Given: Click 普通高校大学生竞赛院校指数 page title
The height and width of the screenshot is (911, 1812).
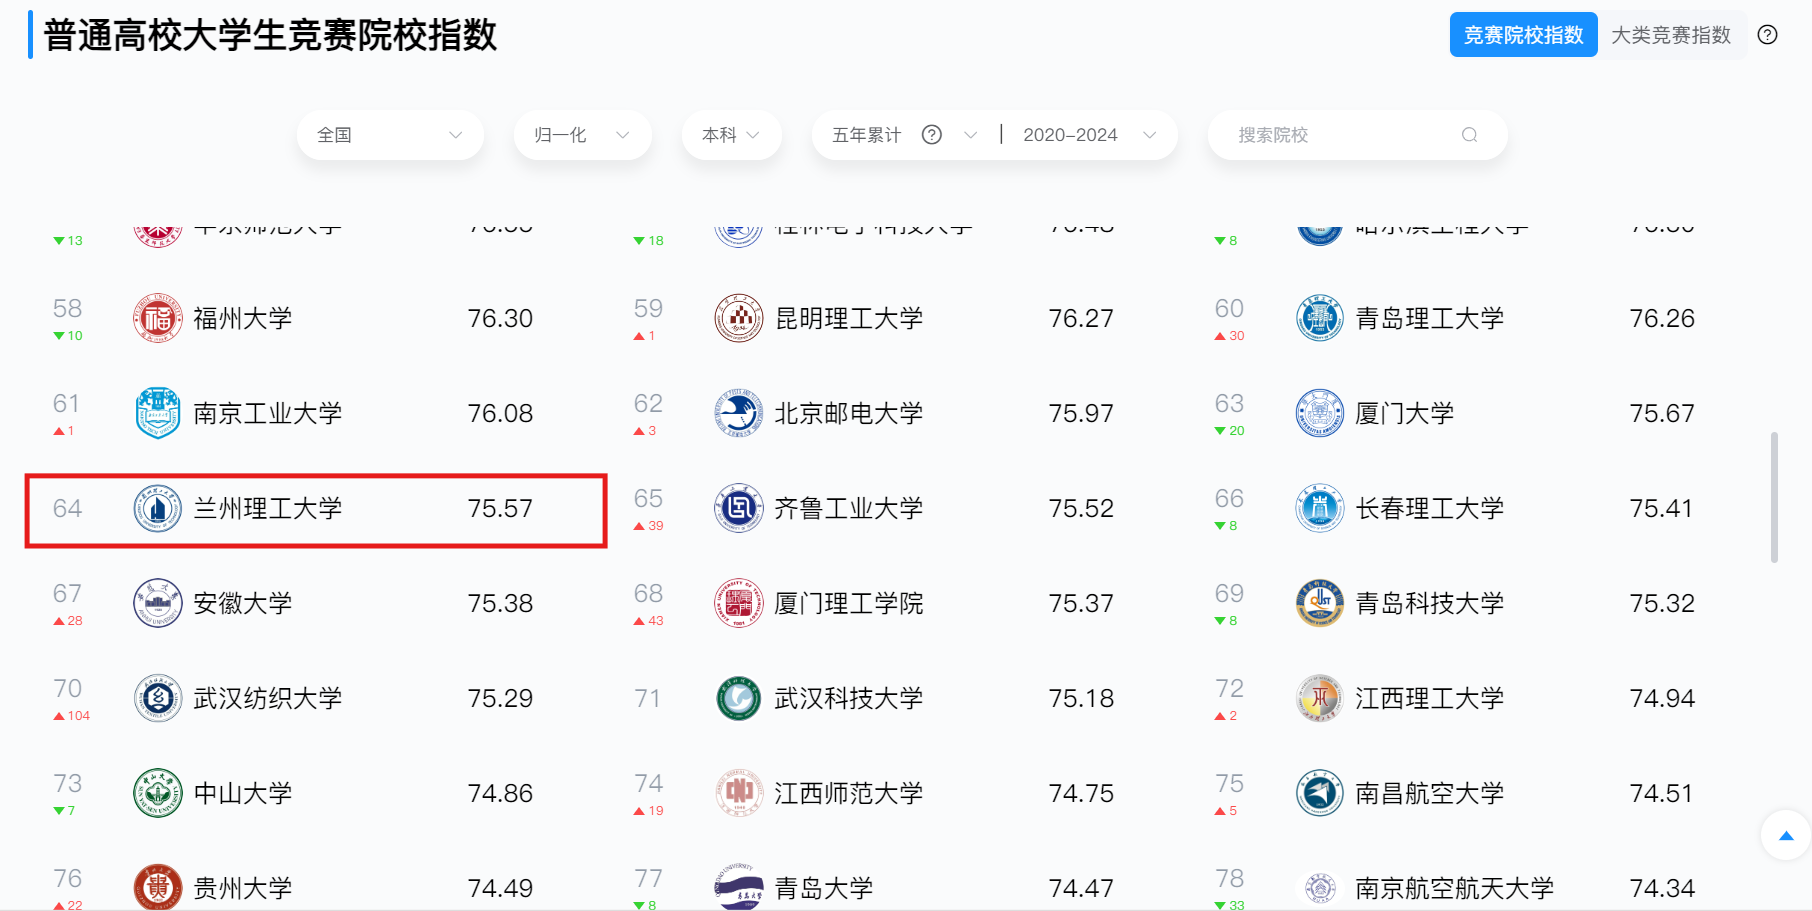Looking at the screenshot, I should pos(270,35).
